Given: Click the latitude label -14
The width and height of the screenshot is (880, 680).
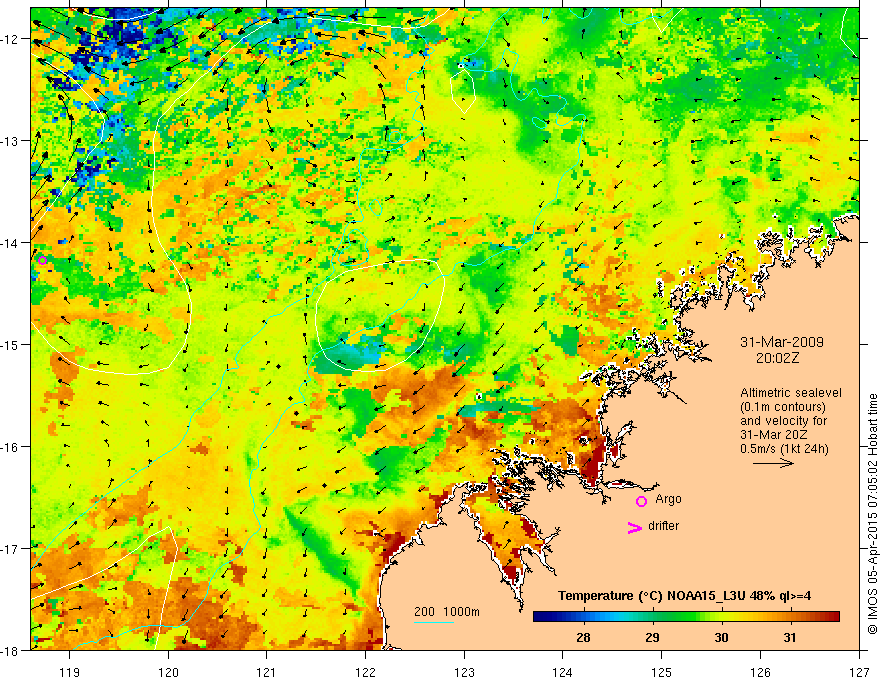Looking at the screenshot, I should [x=11, y=243].
